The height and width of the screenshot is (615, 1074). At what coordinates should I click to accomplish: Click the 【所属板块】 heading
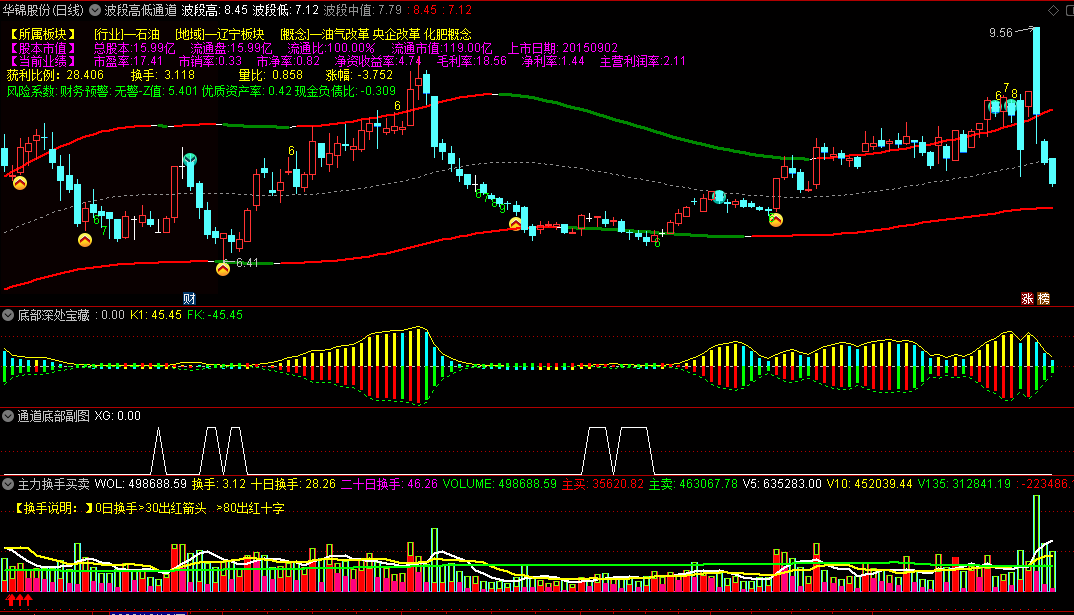point(43,34)
